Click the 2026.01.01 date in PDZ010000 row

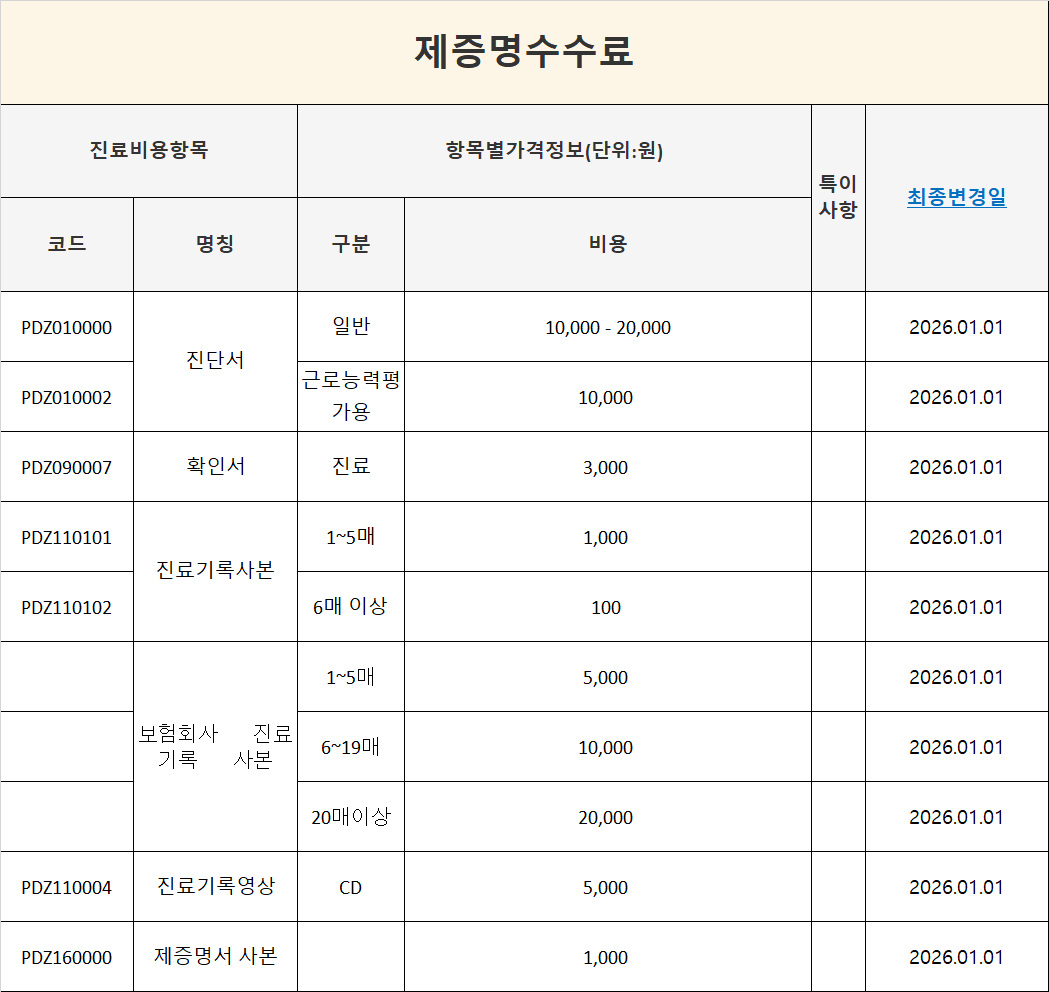pos(957,327)
